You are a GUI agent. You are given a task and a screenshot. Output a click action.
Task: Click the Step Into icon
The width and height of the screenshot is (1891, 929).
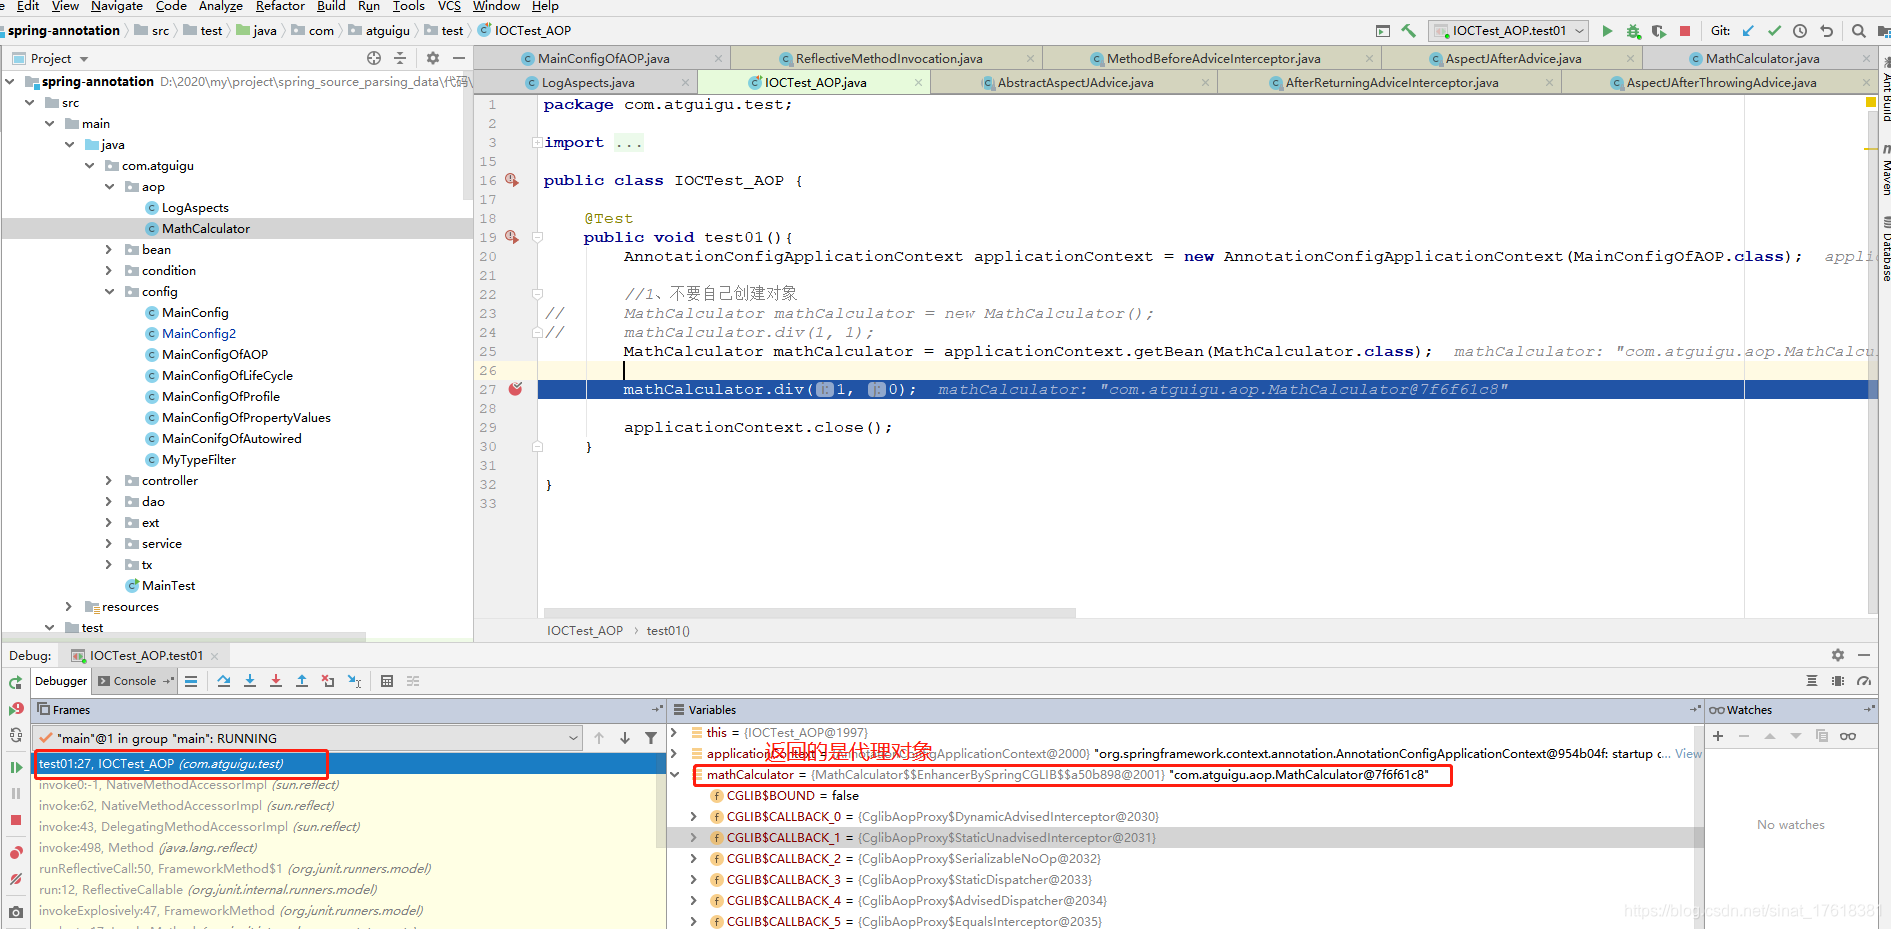(250, 681)
